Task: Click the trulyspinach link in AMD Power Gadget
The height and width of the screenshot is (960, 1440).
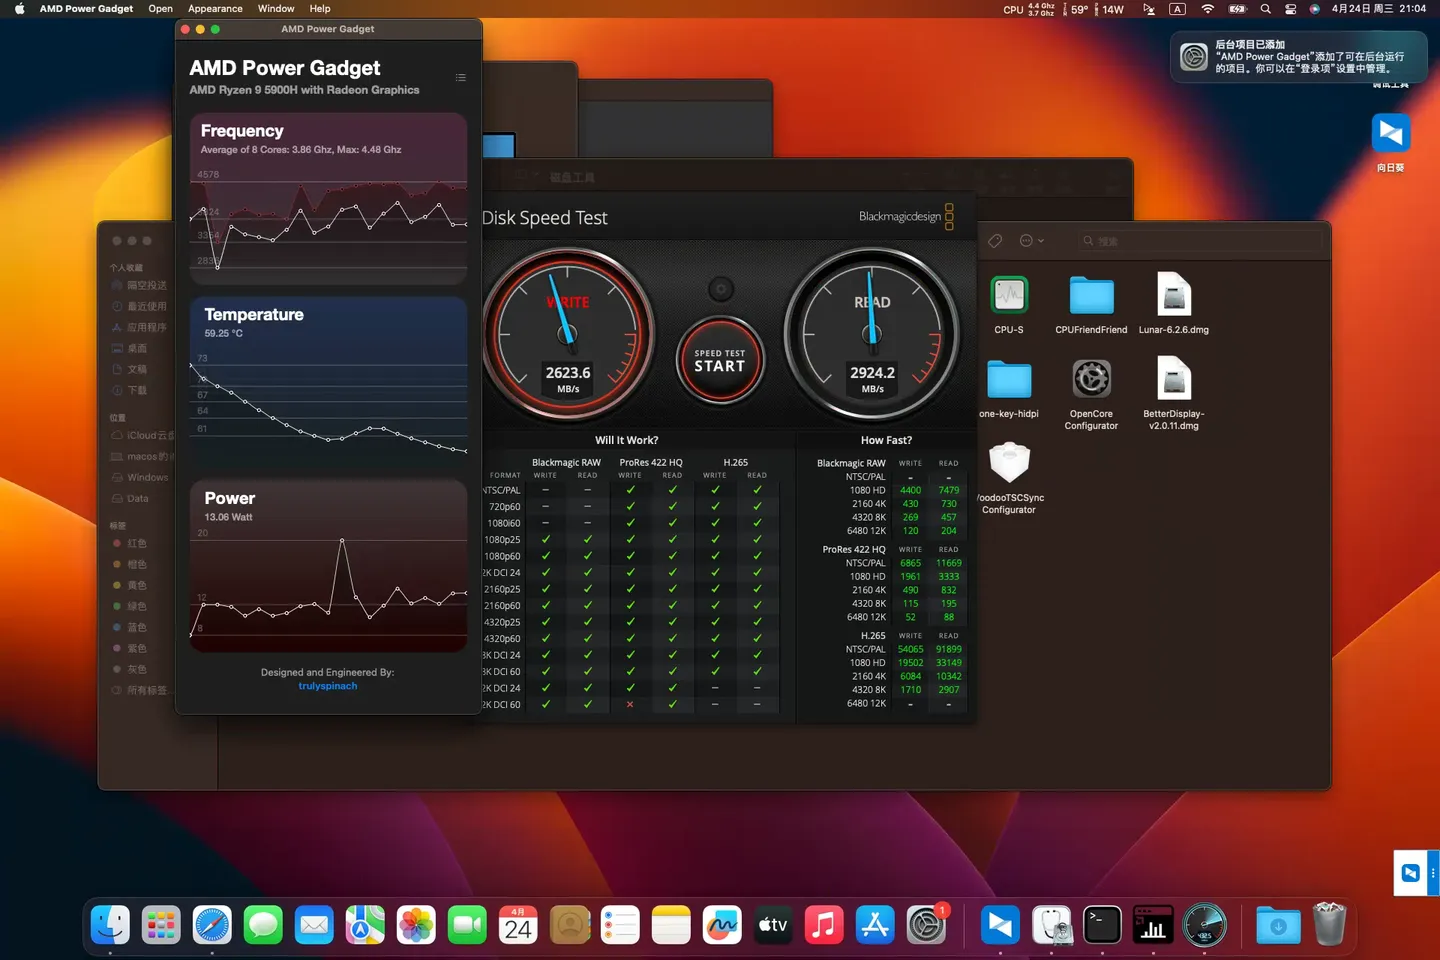Action: click(327, 686)
